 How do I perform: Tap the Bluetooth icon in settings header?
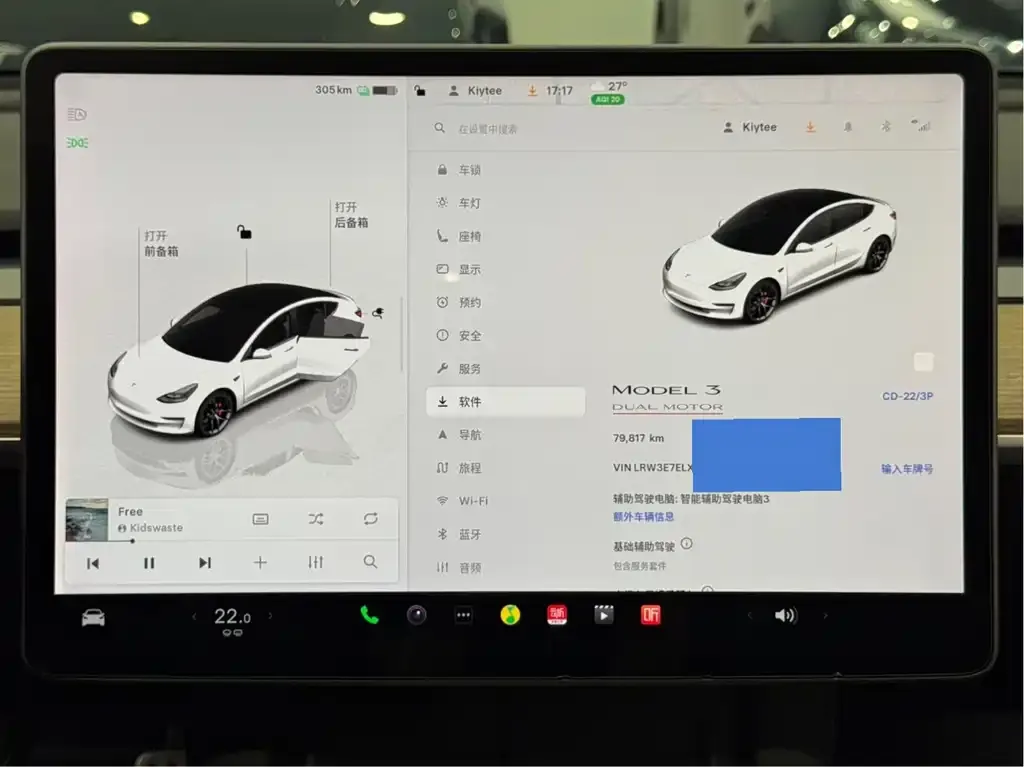point(886,126)
